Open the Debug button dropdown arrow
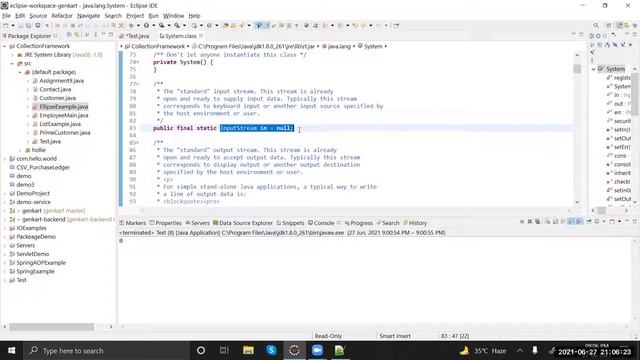 [x=138, y=25]
